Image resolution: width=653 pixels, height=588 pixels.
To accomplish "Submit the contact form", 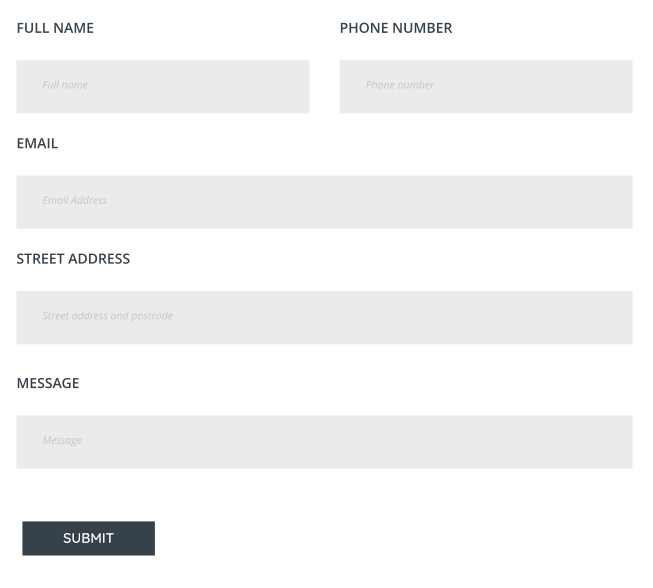I will (x=88, y=538).
